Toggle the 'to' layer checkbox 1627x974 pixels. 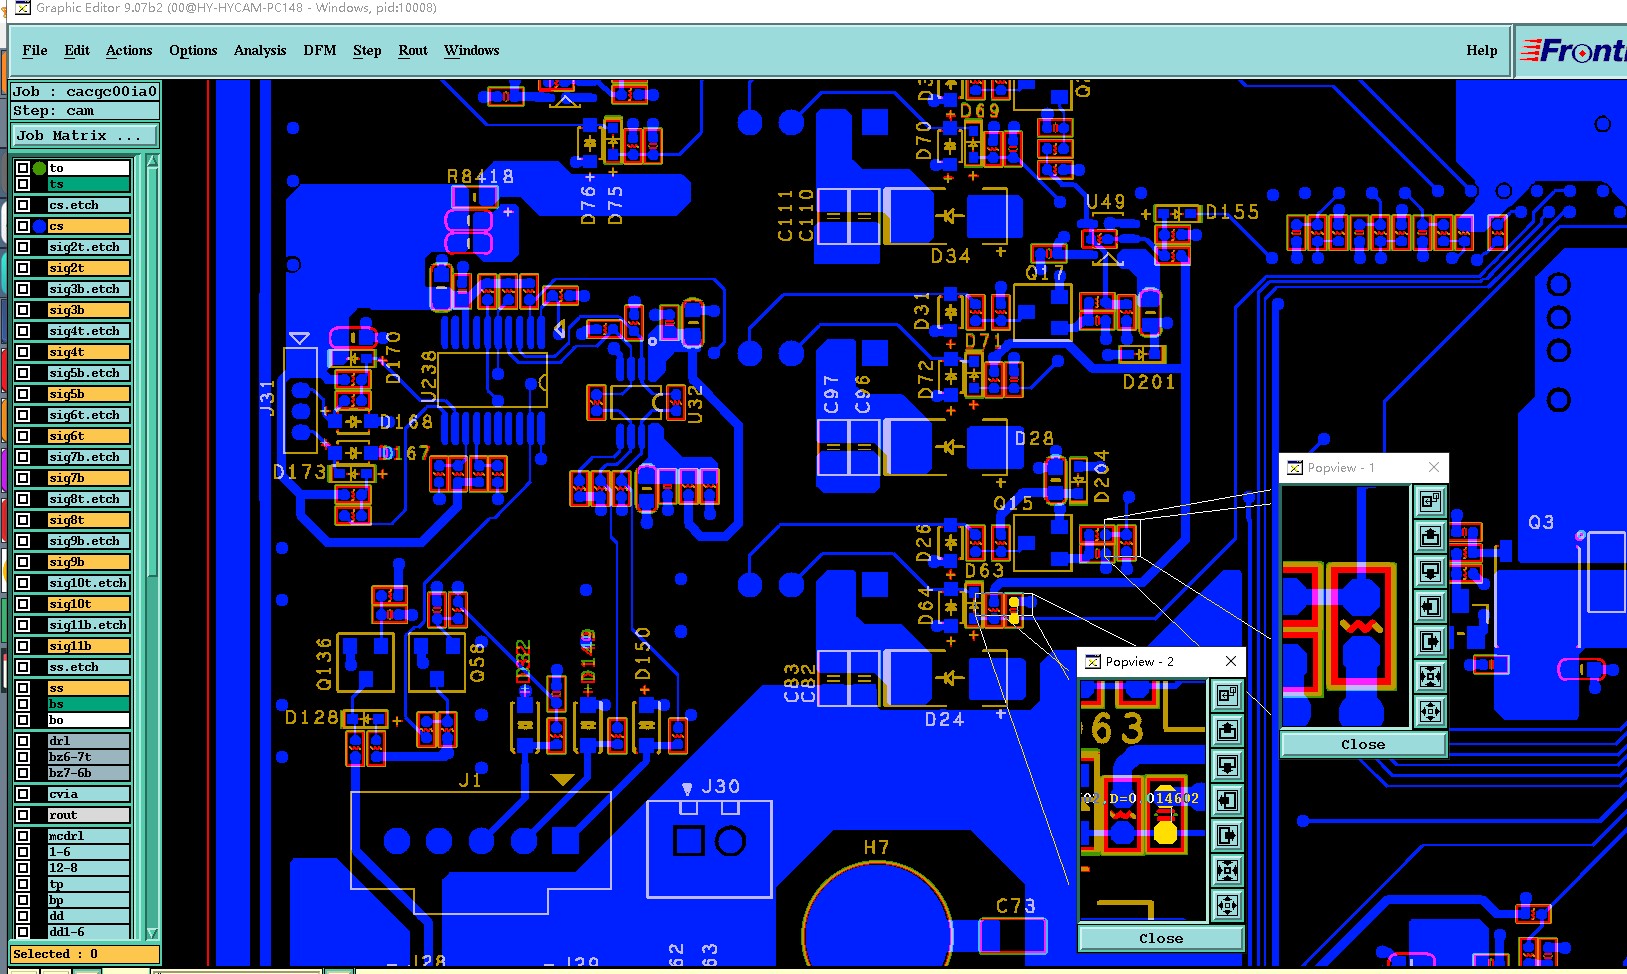tap(23, 168)
